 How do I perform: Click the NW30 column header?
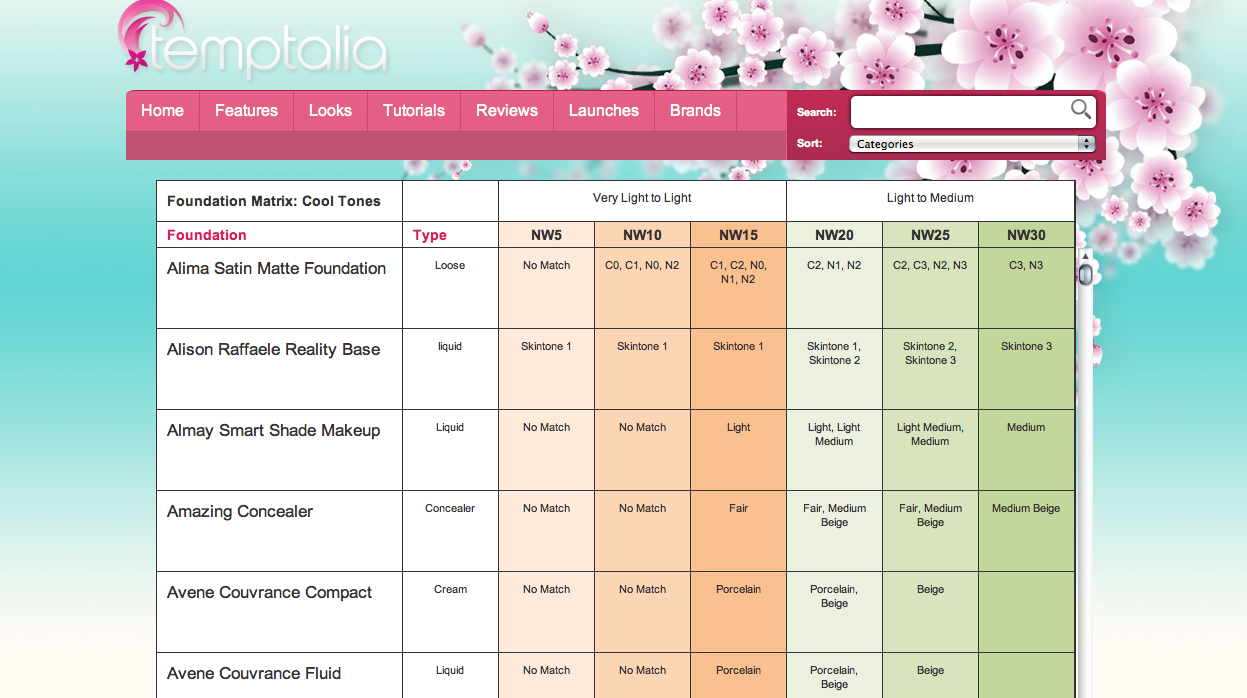pyautogui.click(x=1026, y=235)
